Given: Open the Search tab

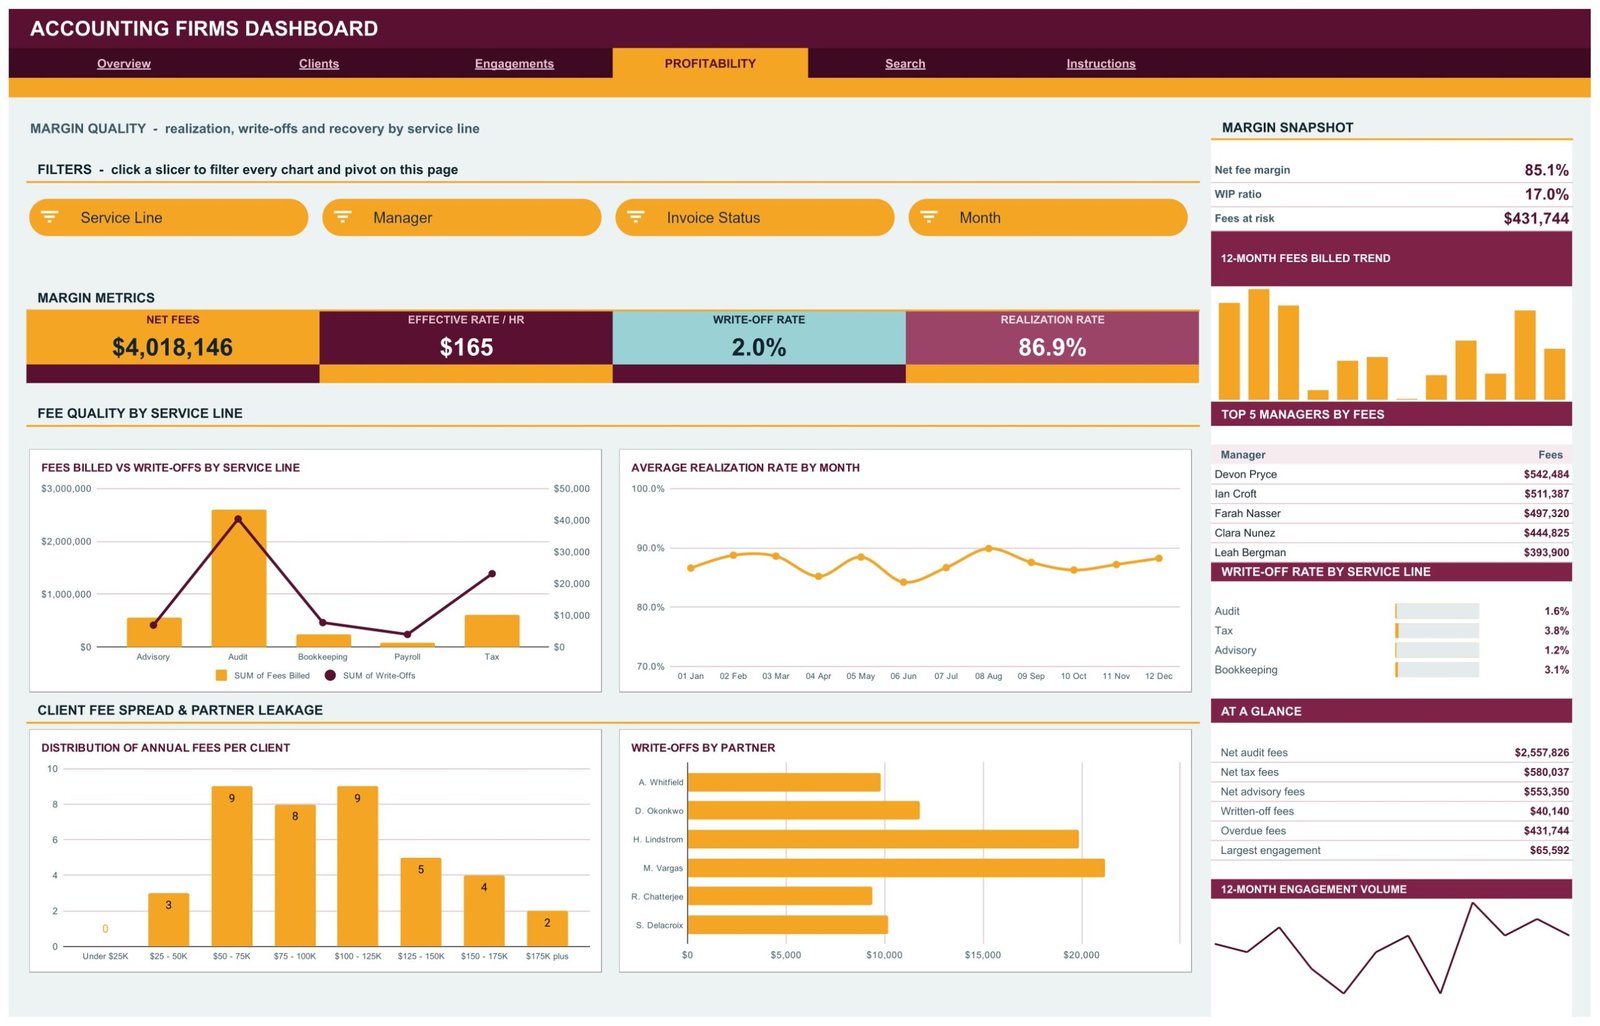Looking at the screenshot, I should point(905,63).
